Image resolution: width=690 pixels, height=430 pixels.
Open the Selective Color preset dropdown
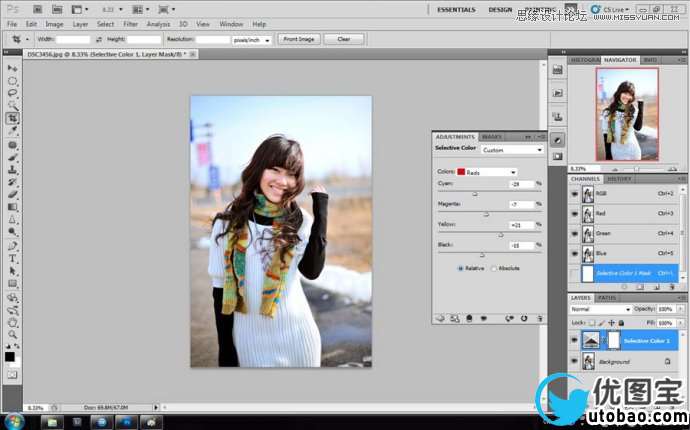pos(512,150)
